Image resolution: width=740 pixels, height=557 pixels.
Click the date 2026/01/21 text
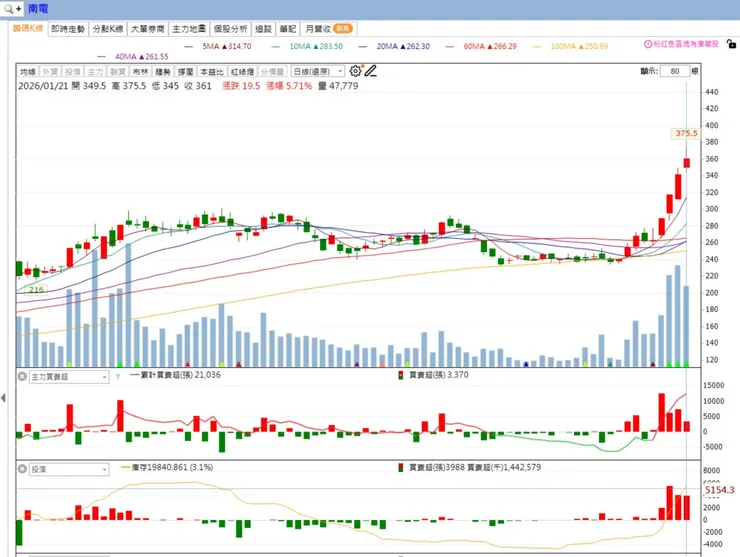pyautogui.click(x=43, y=86)
